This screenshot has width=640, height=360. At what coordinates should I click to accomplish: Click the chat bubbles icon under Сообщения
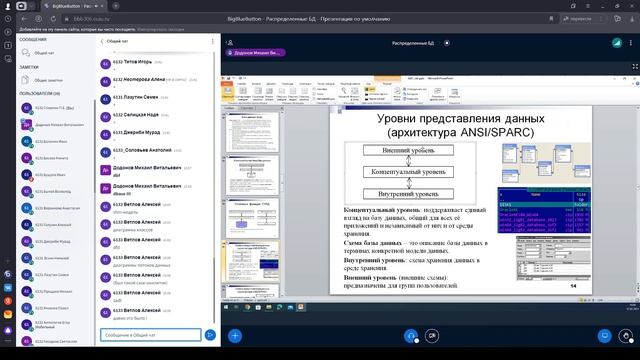click(26, 53)
